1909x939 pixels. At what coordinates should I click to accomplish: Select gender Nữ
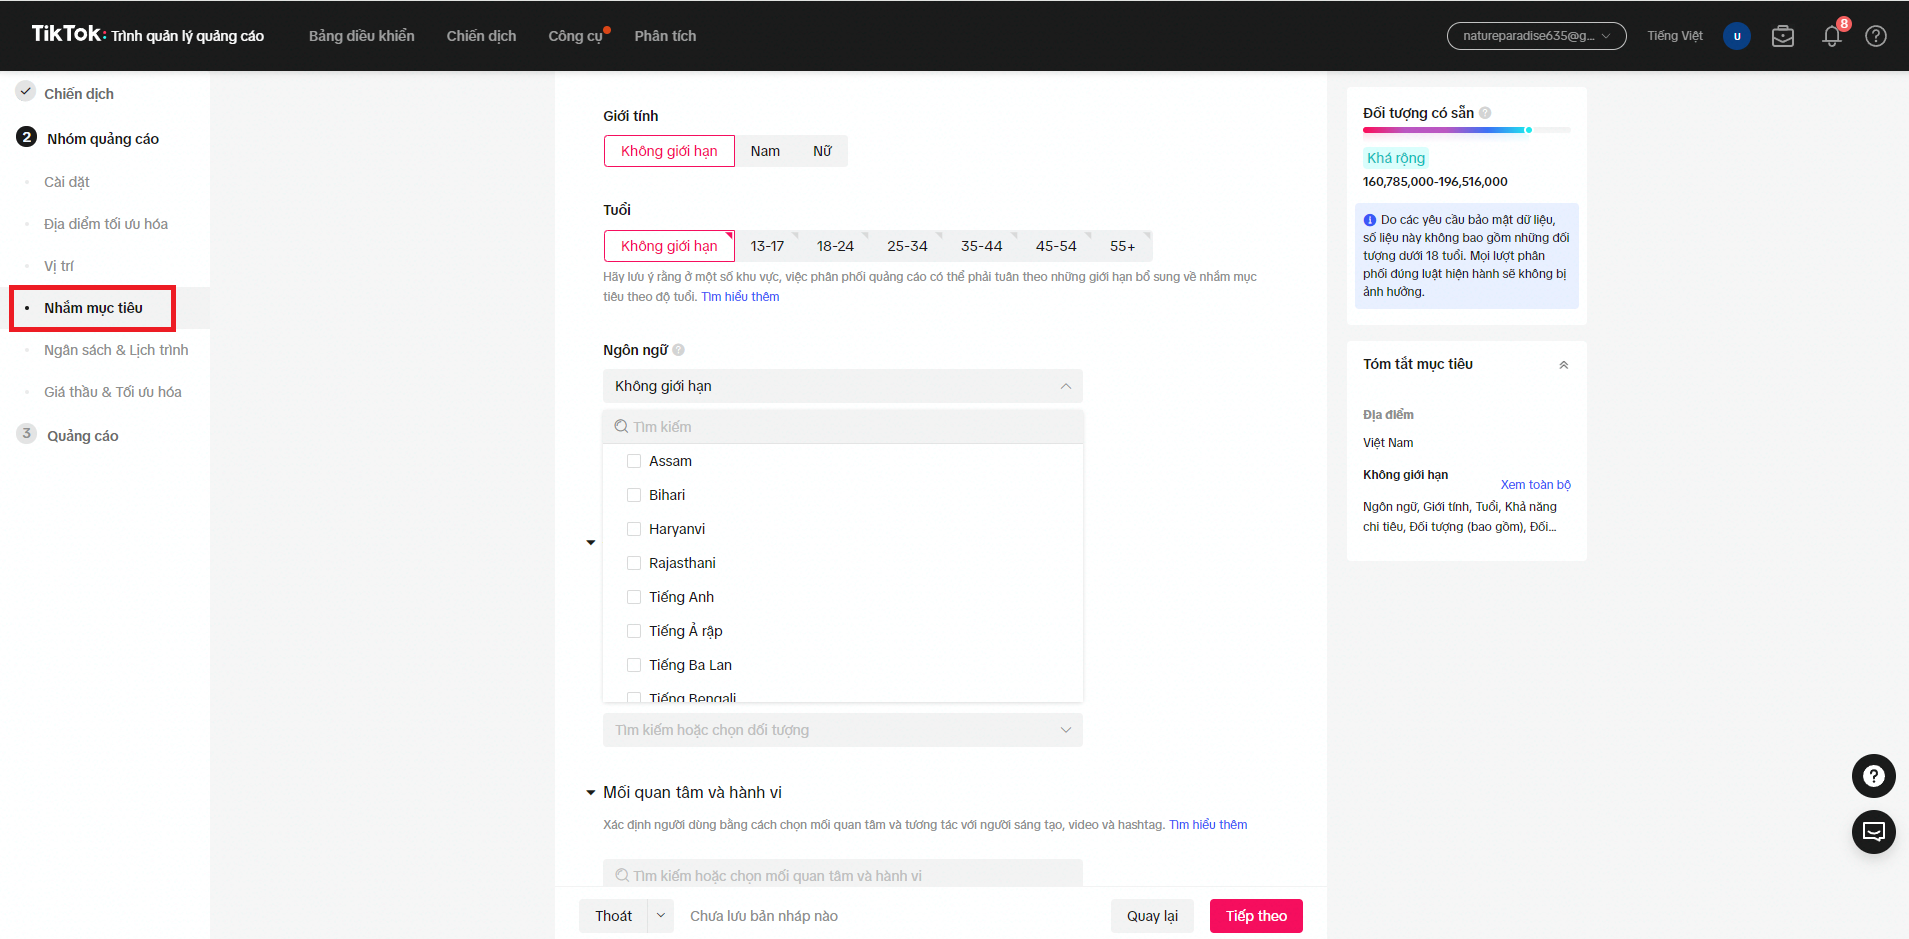tap(822, 151)
